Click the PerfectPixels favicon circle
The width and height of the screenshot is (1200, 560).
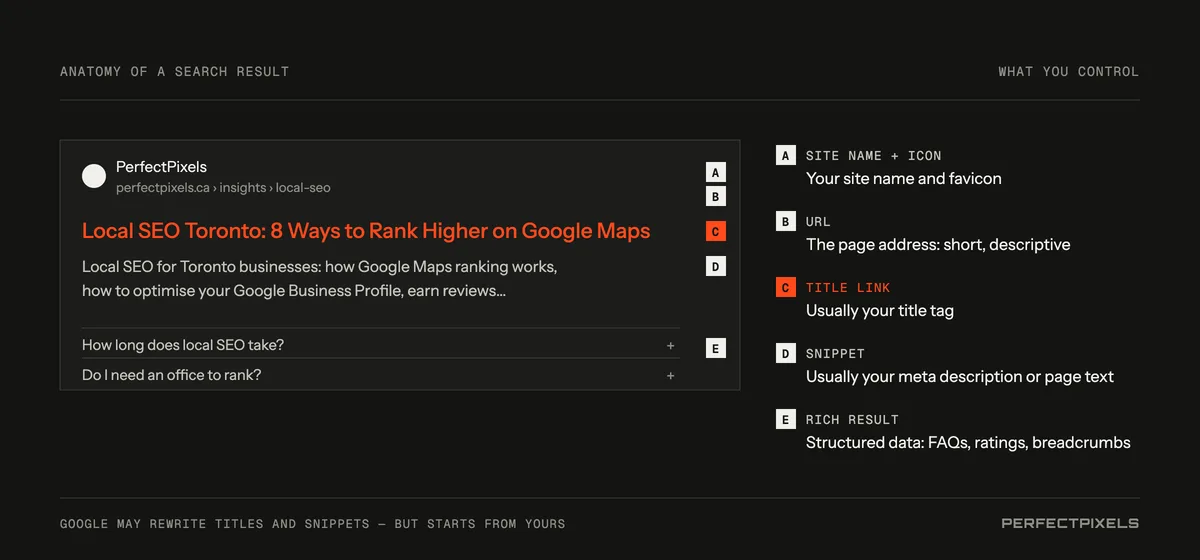94,177
